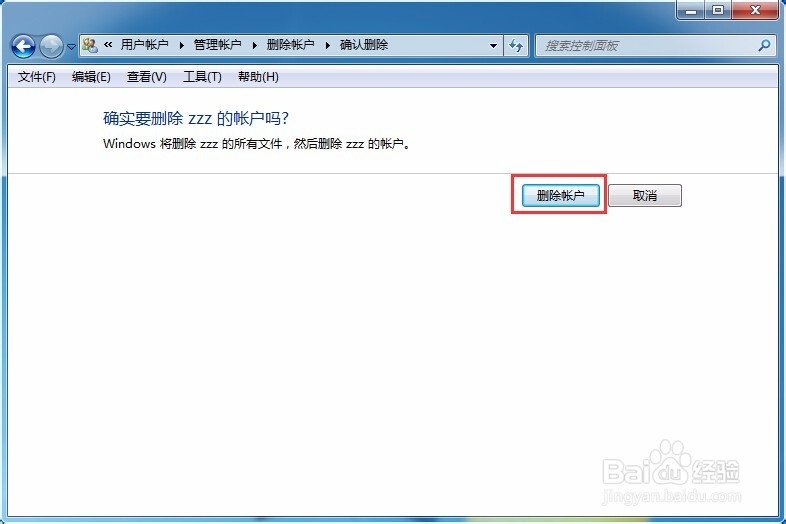Image resolution: width=786 pixels, height=524 pixels.
Task: Close the window with the red X
Action: click(x=755, y=10)
